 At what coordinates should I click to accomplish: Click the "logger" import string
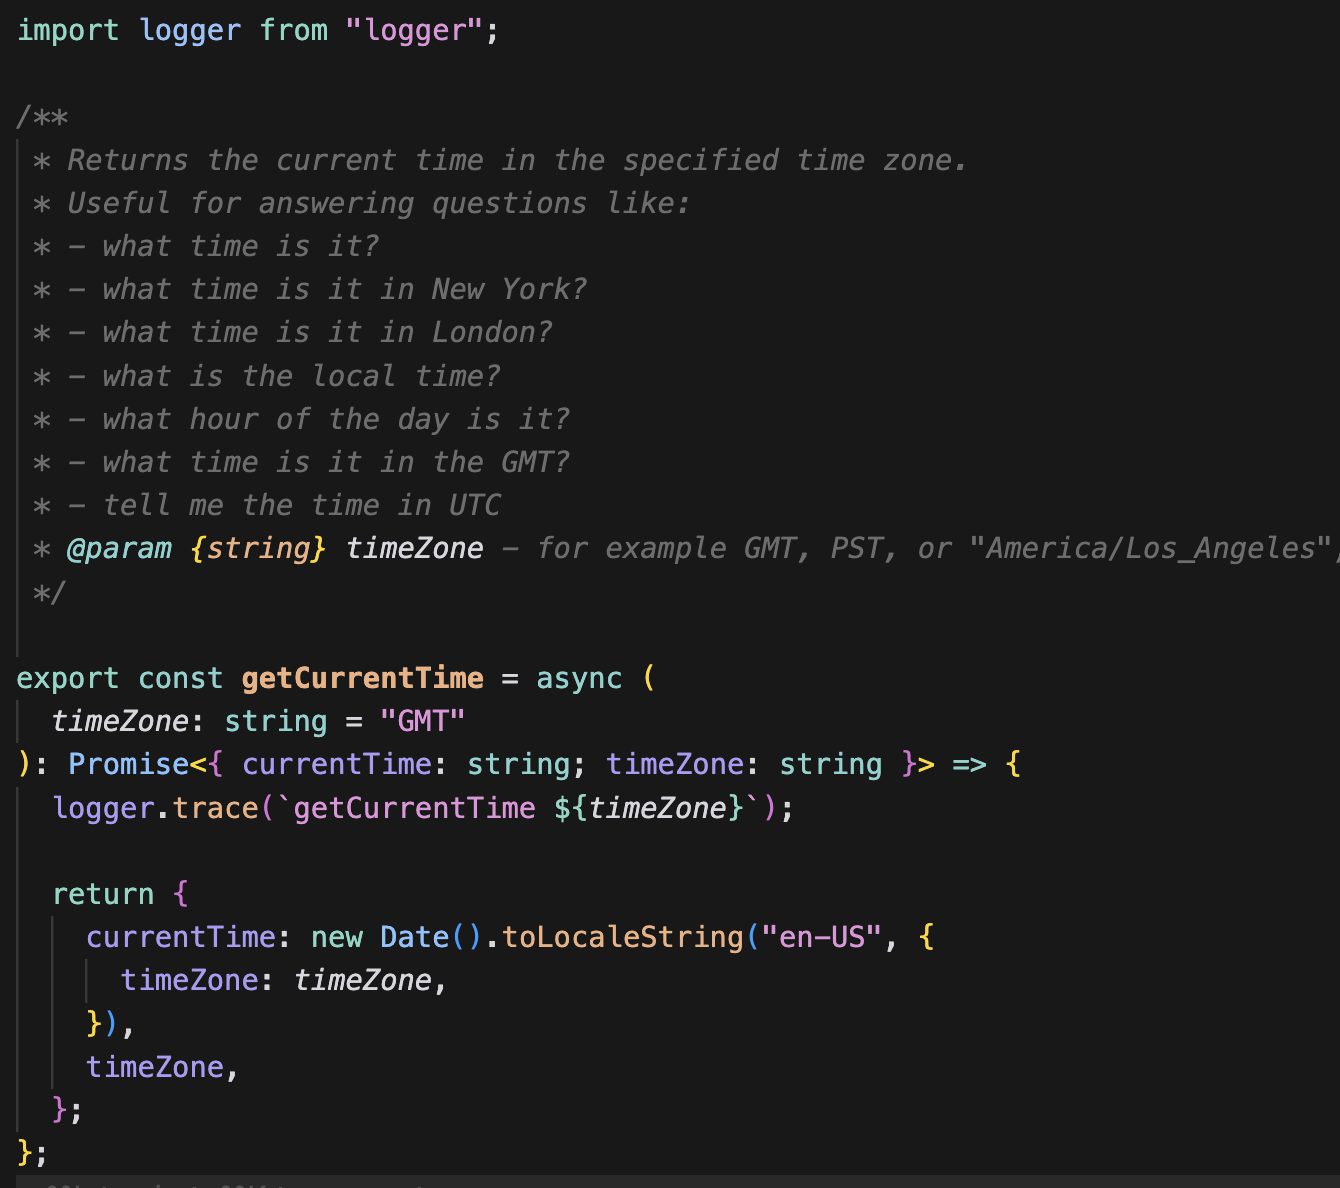[416, 30]
